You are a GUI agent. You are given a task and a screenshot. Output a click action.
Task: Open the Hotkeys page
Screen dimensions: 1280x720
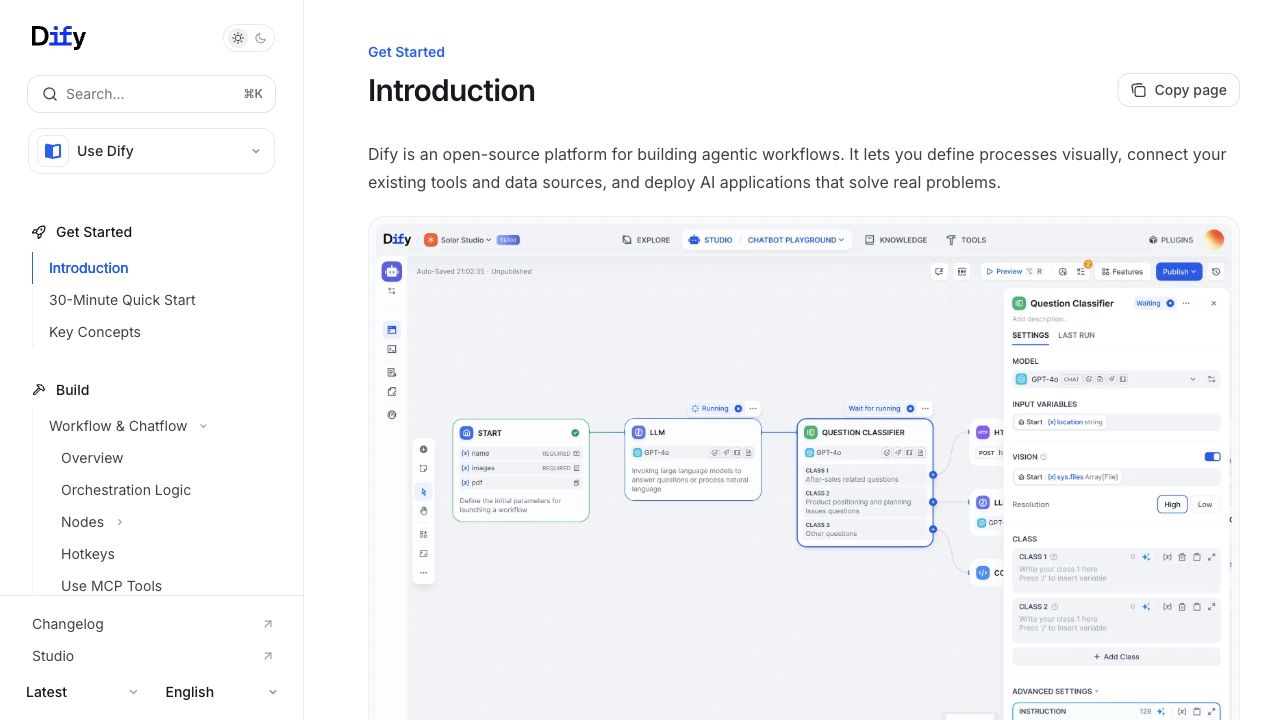[88, 554]
